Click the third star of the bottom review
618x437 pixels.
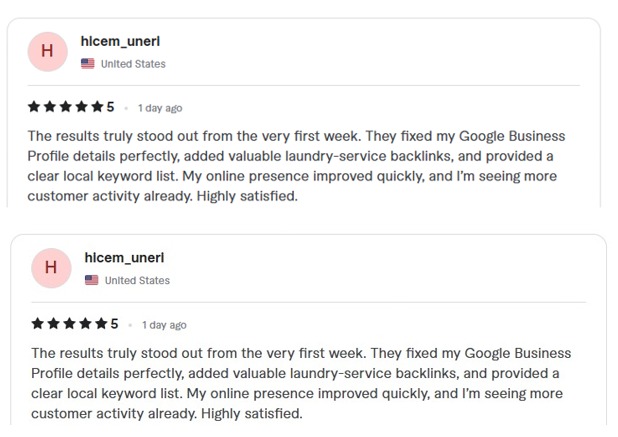pos(70,324)
